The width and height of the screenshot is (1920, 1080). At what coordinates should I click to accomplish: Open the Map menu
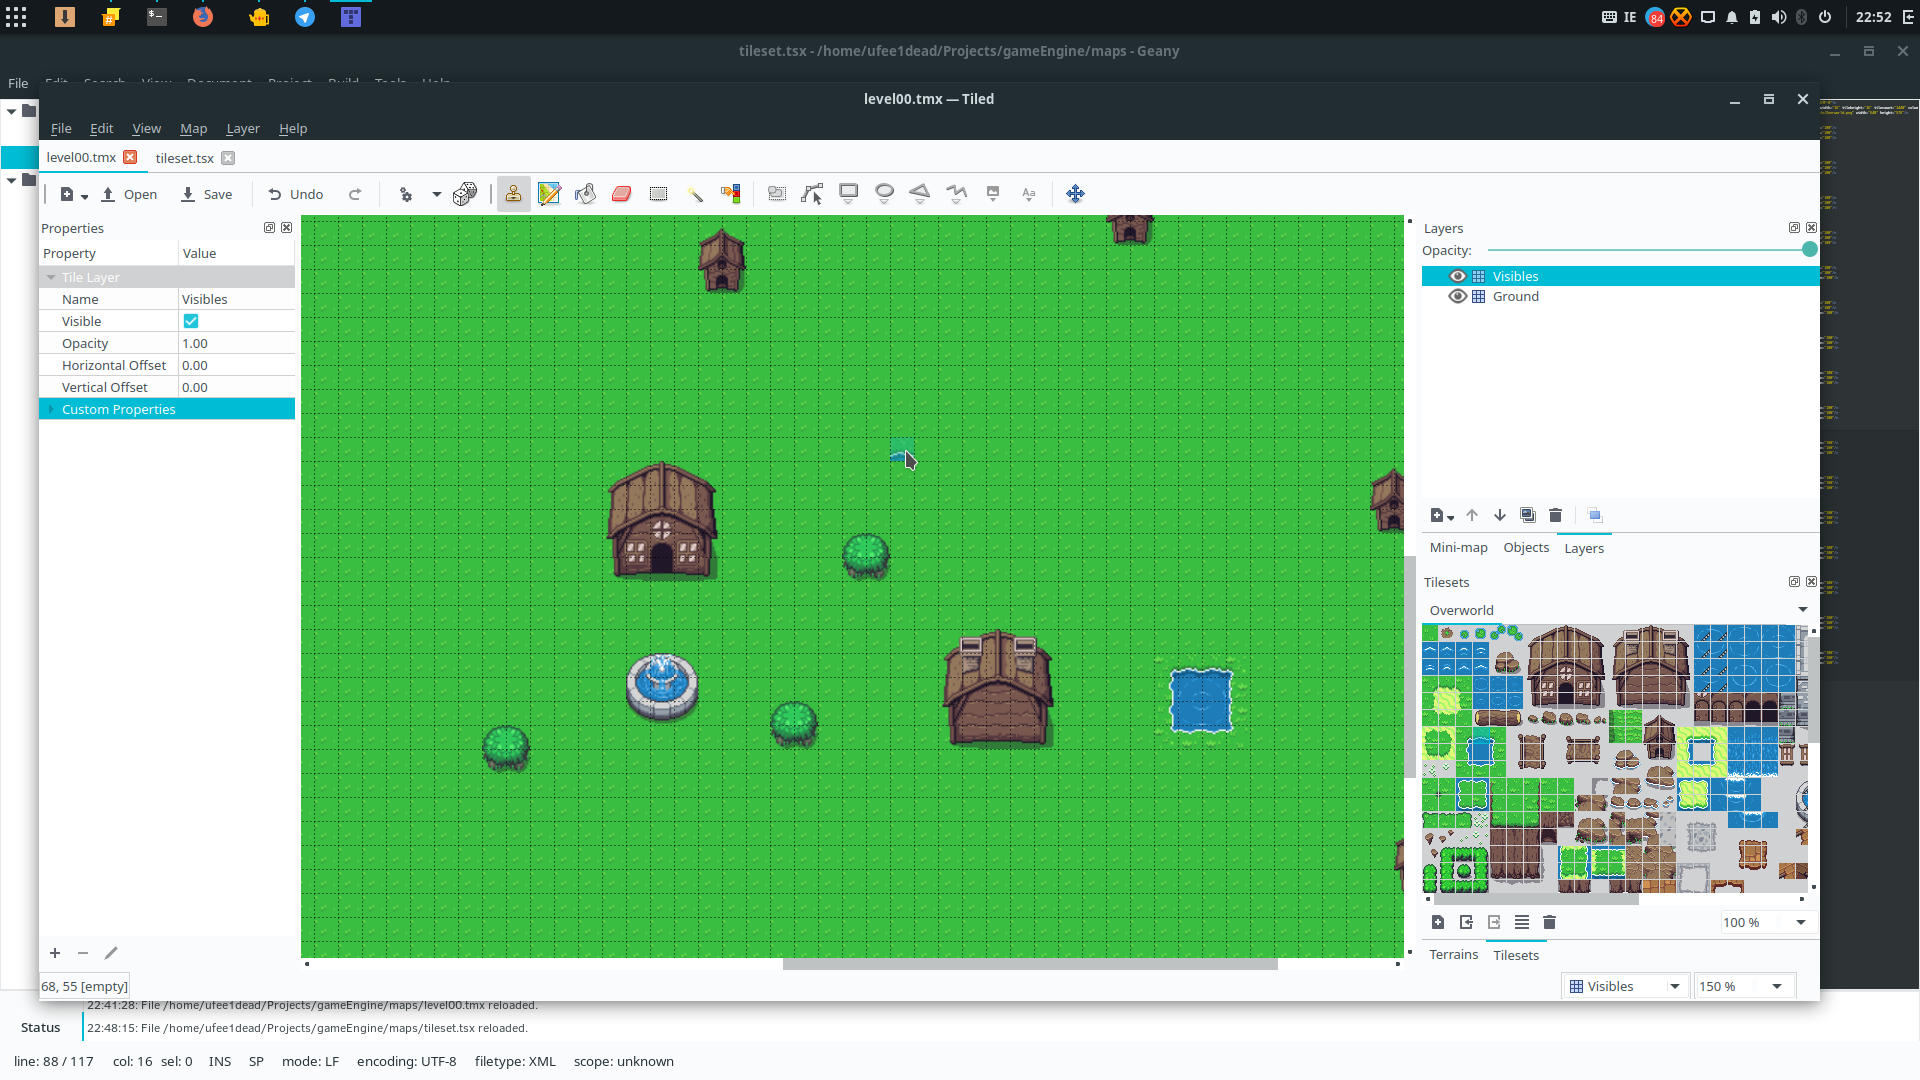193,128
